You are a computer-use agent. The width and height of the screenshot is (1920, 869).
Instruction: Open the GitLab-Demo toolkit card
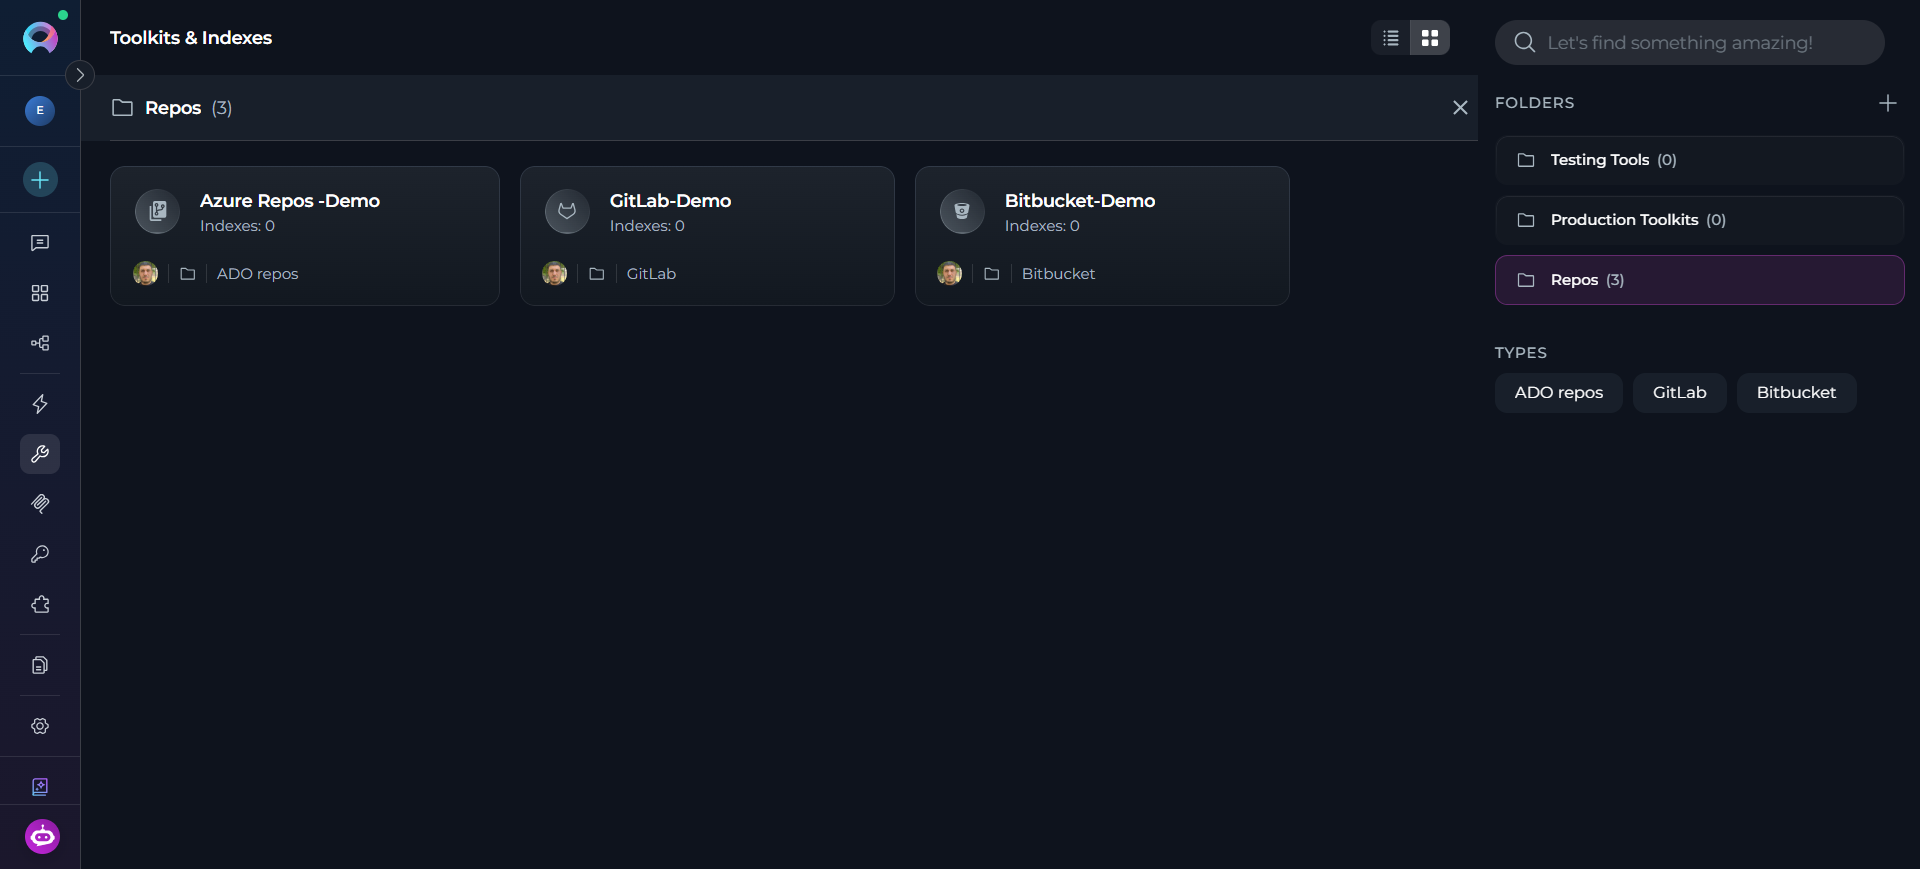[707, 236]
